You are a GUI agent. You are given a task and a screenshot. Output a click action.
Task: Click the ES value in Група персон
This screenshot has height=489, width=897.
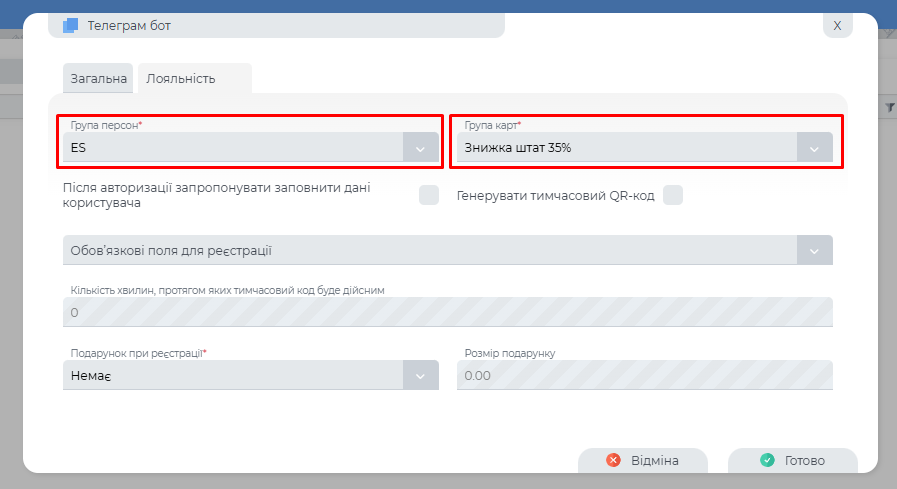tap(79, 148)
